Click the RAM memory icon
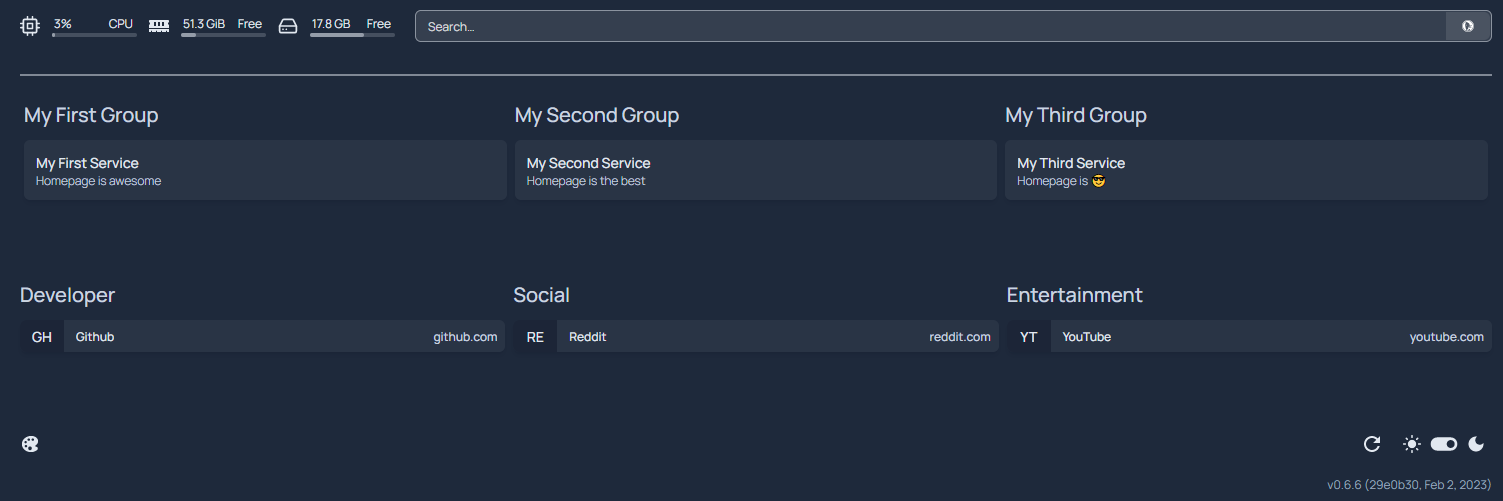This screenshot has height=501, width=1503. tap(159, 26)
